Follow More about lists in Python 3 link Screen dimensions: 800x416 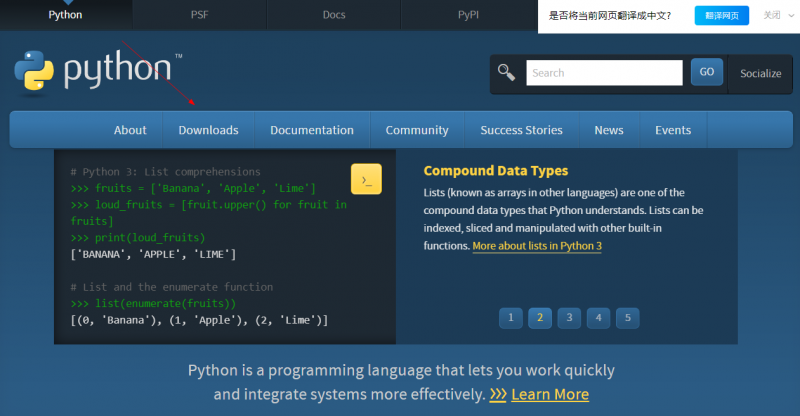pyautogui.click(x=537, y=246)
